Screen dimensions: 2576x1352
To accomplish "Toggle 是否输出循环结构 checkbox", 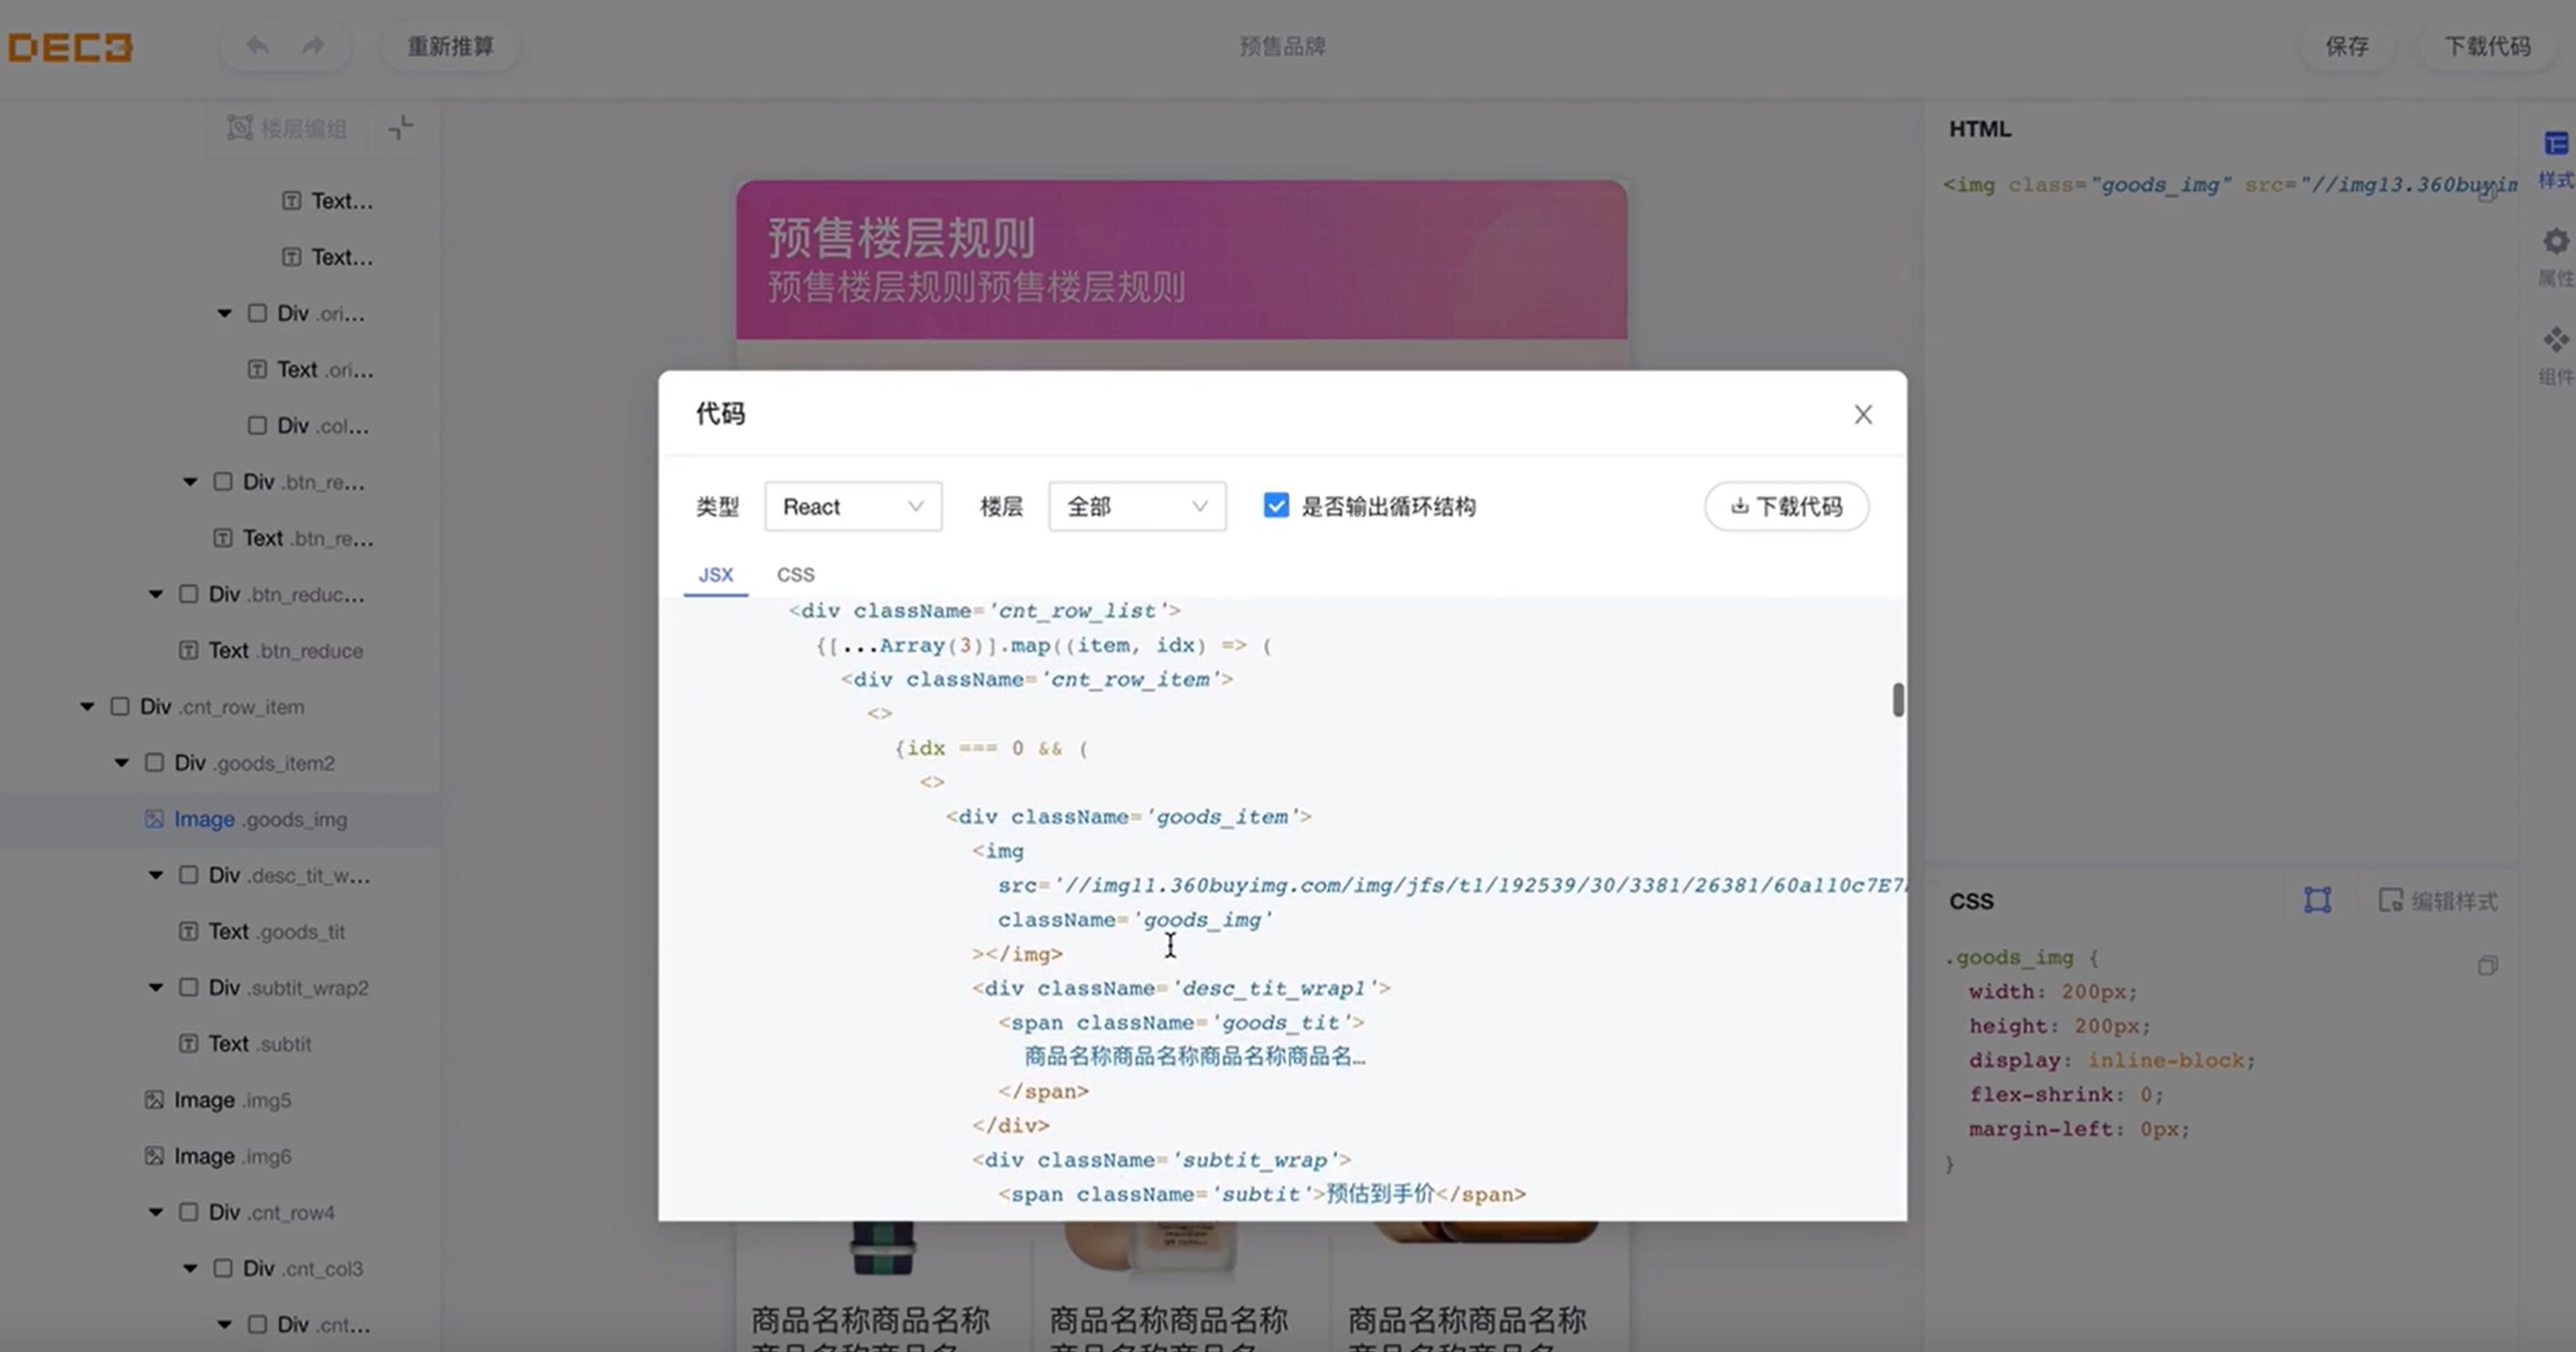I will (x=1276, y=505).
